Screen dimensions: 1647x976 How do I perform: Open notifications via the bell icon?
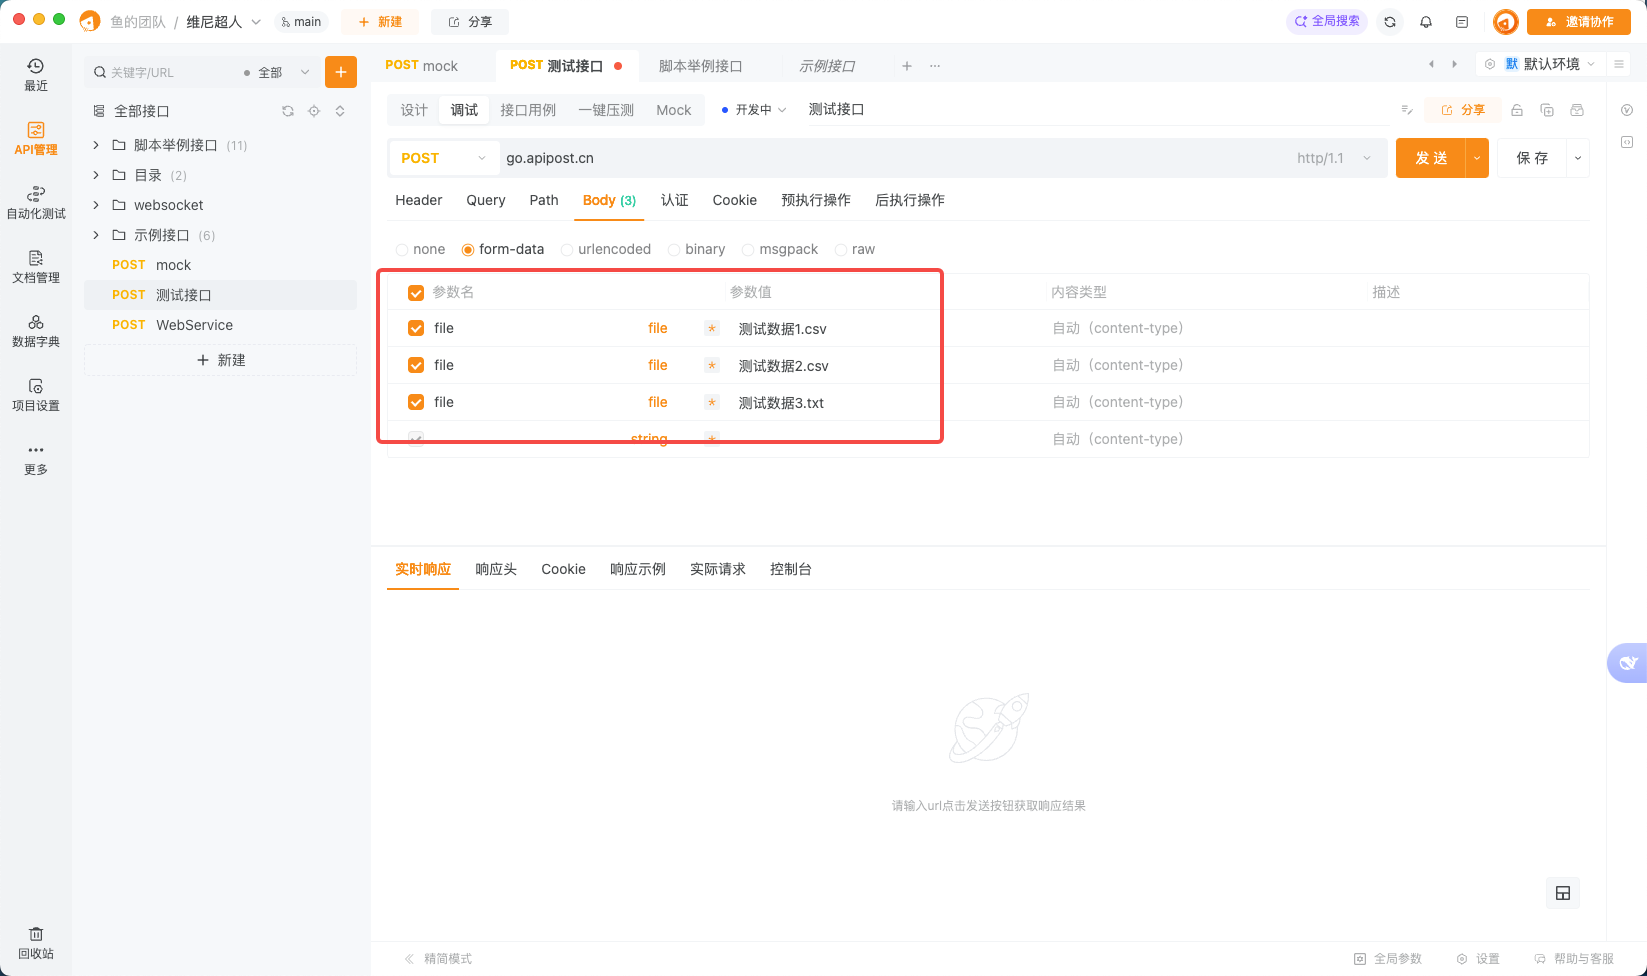click(x=1426, y=21)
